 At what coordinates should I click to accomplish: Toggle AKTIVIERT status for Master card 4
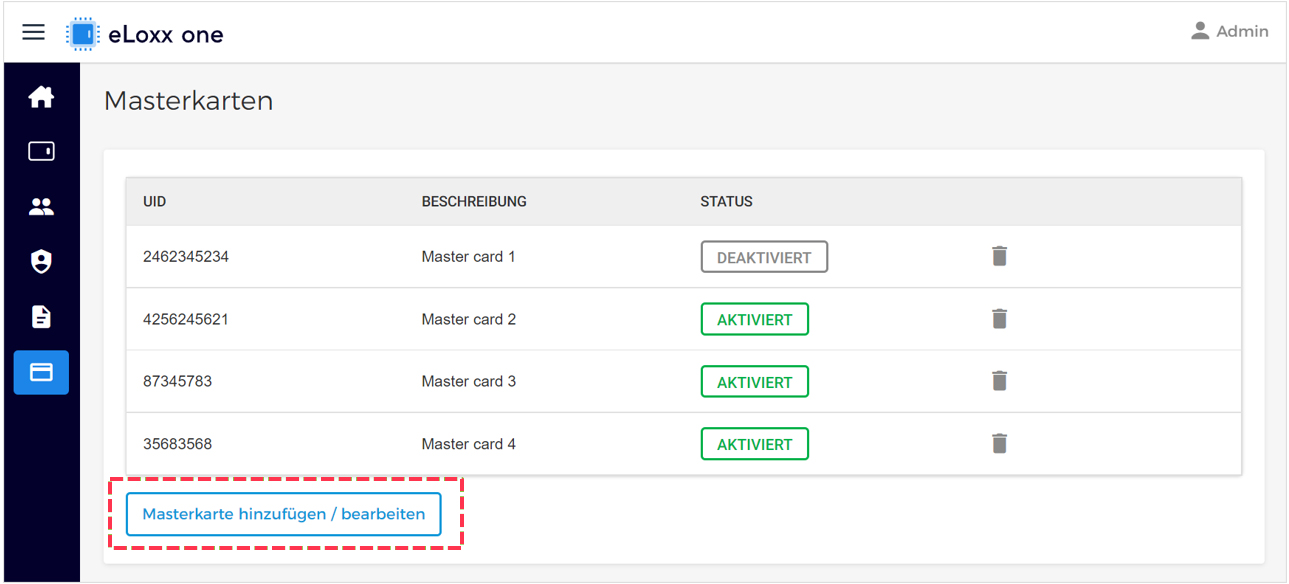[755, 444]
